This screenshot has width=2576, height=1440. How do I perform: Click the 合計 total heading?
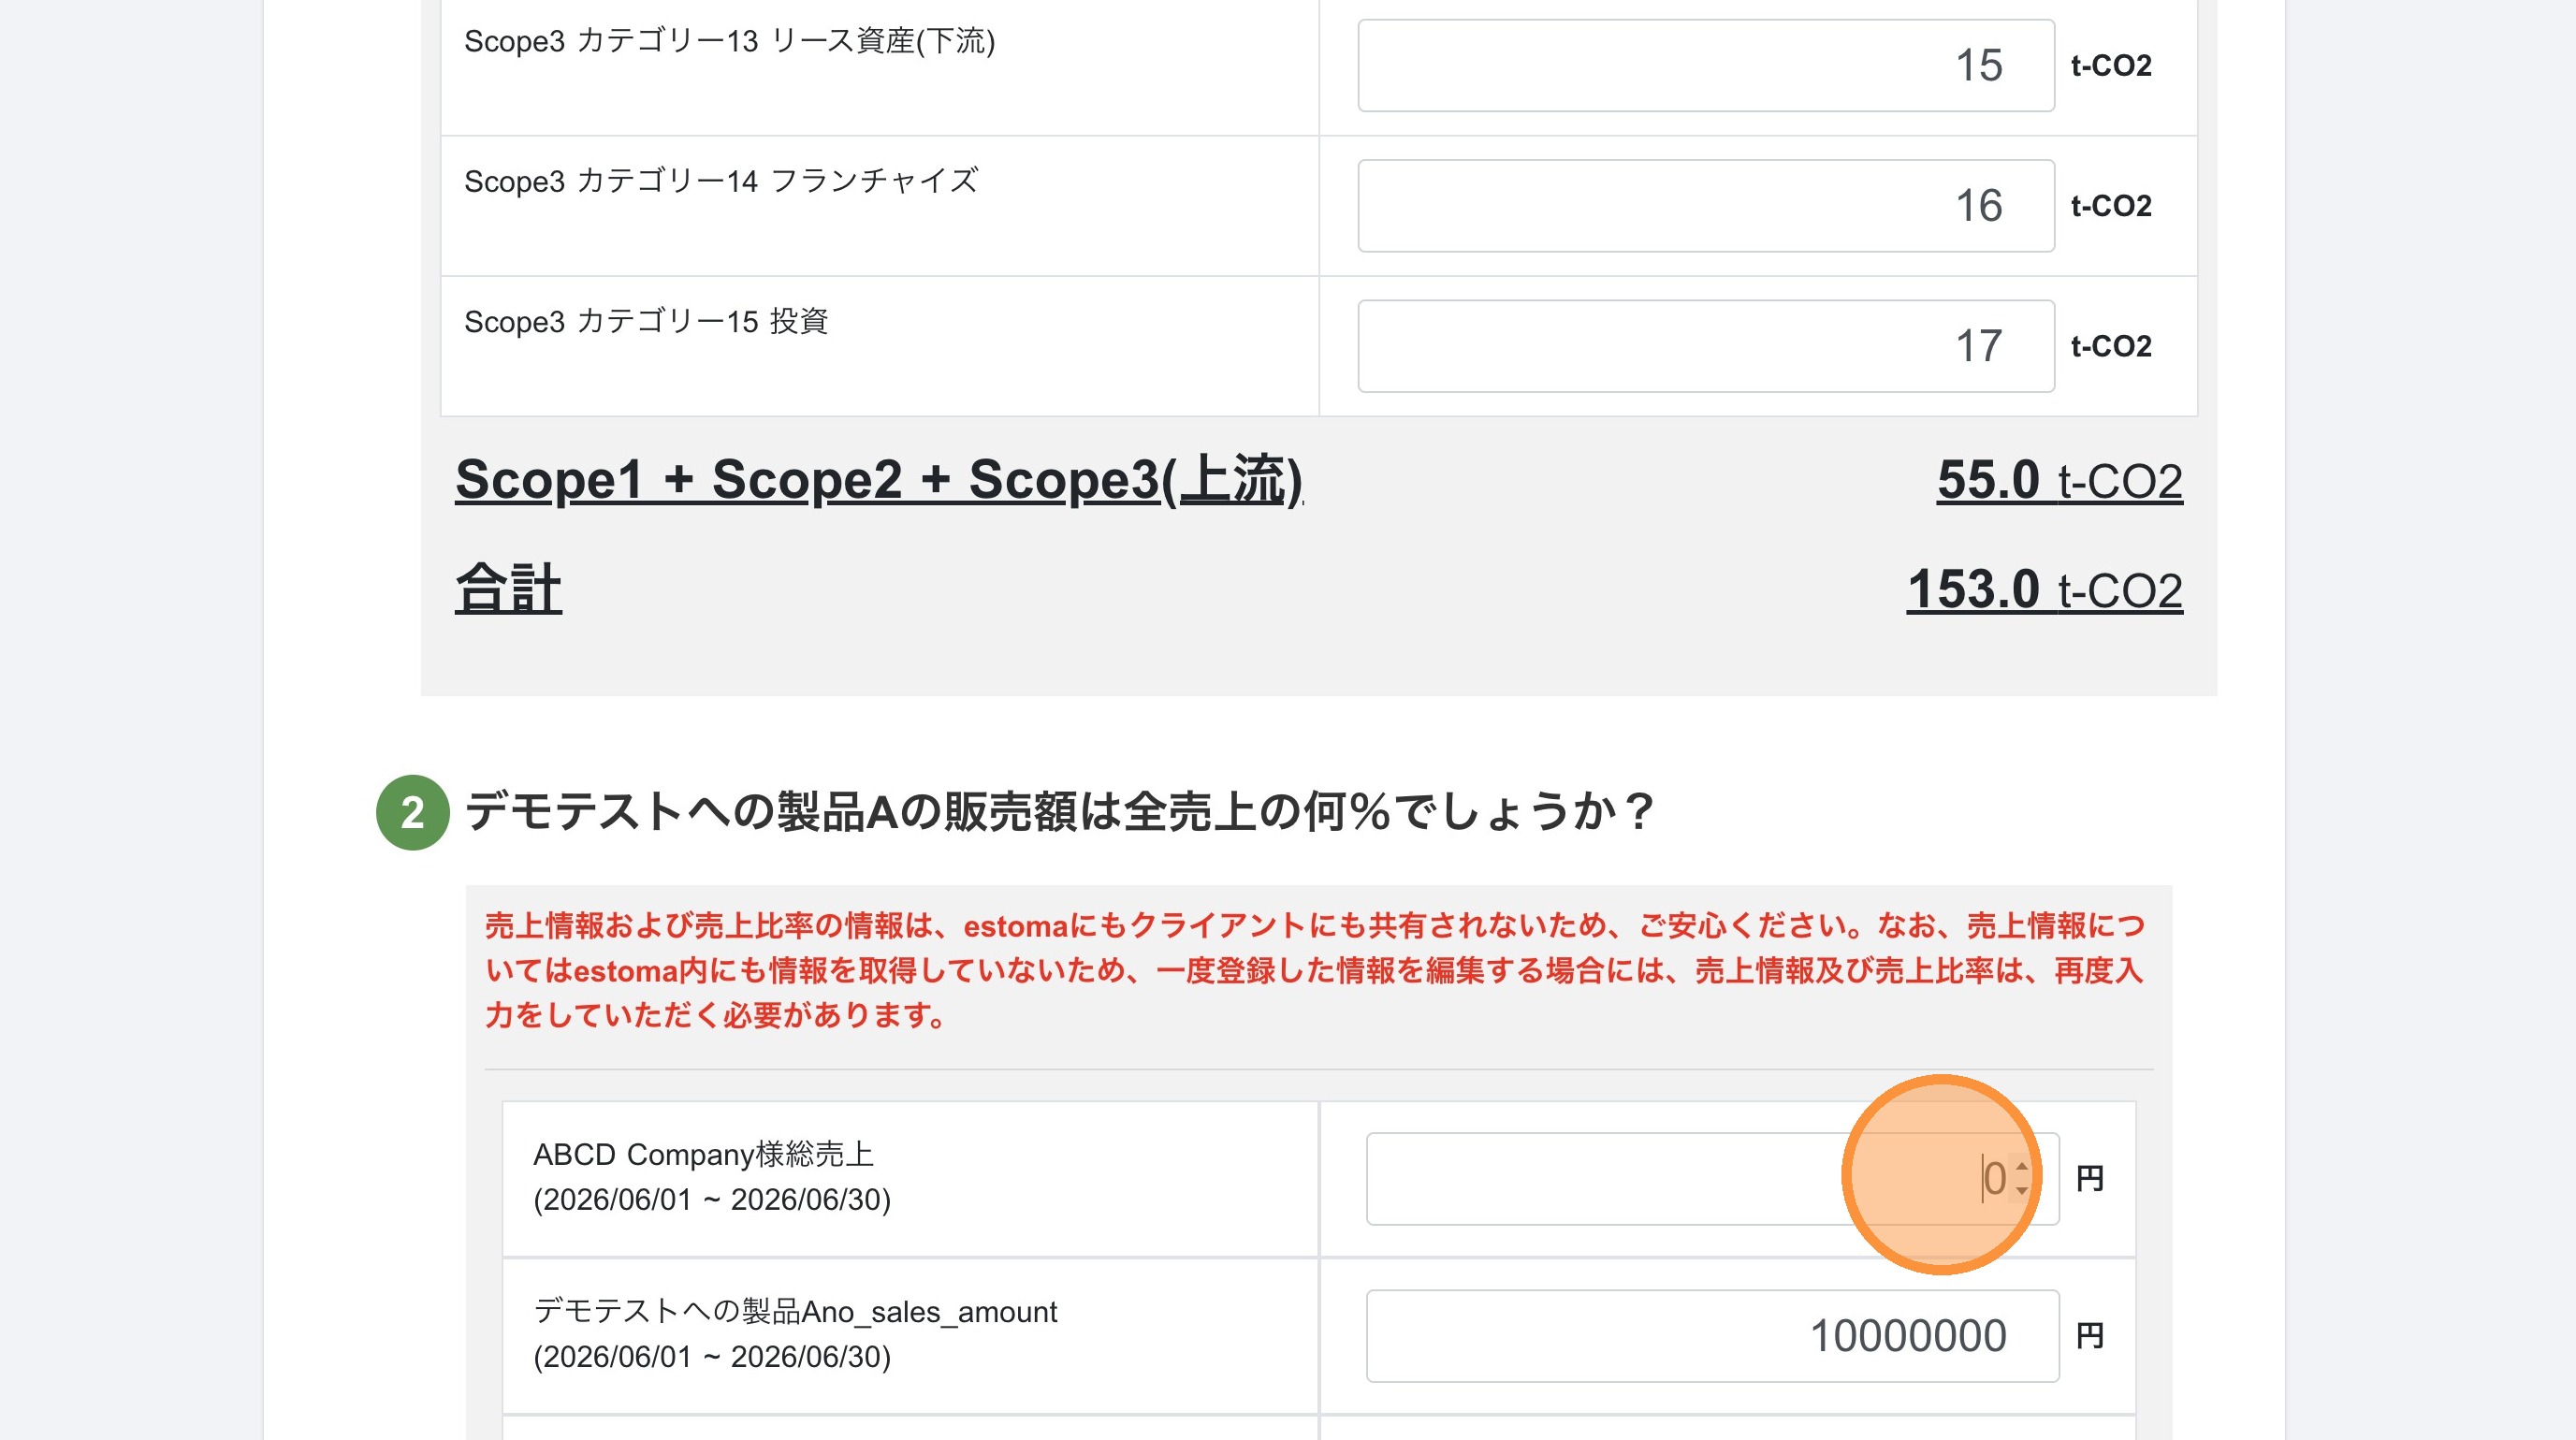pos(508,588)
